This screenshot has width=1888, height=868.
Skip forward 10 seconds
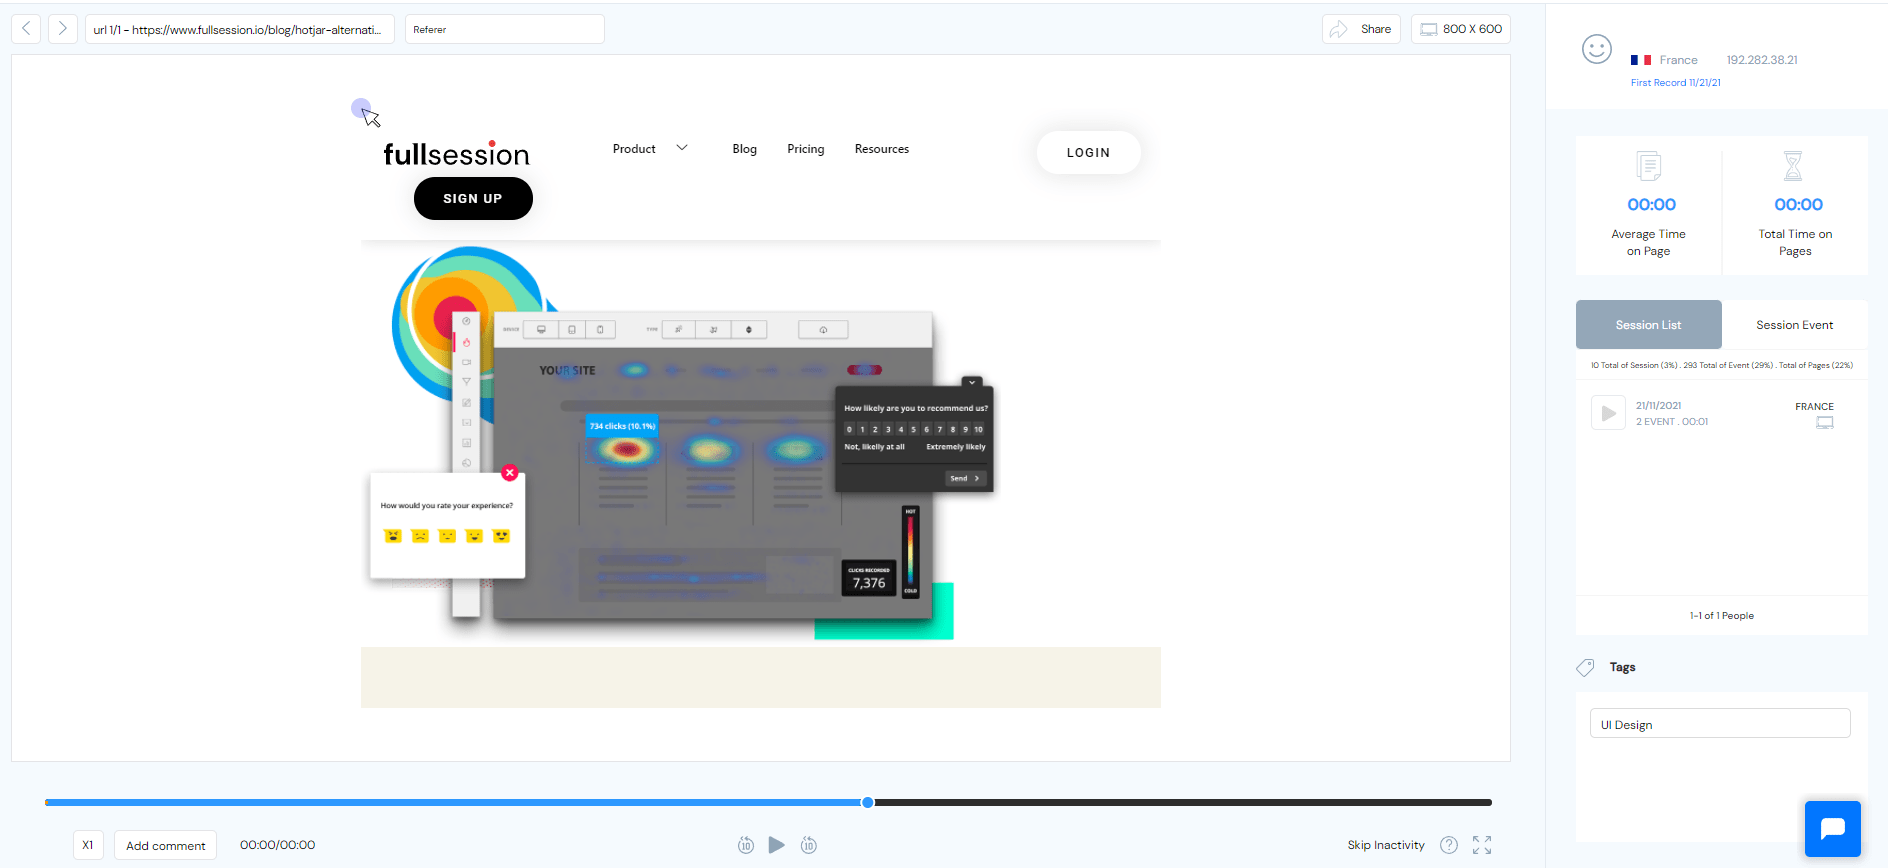[809, 845]
